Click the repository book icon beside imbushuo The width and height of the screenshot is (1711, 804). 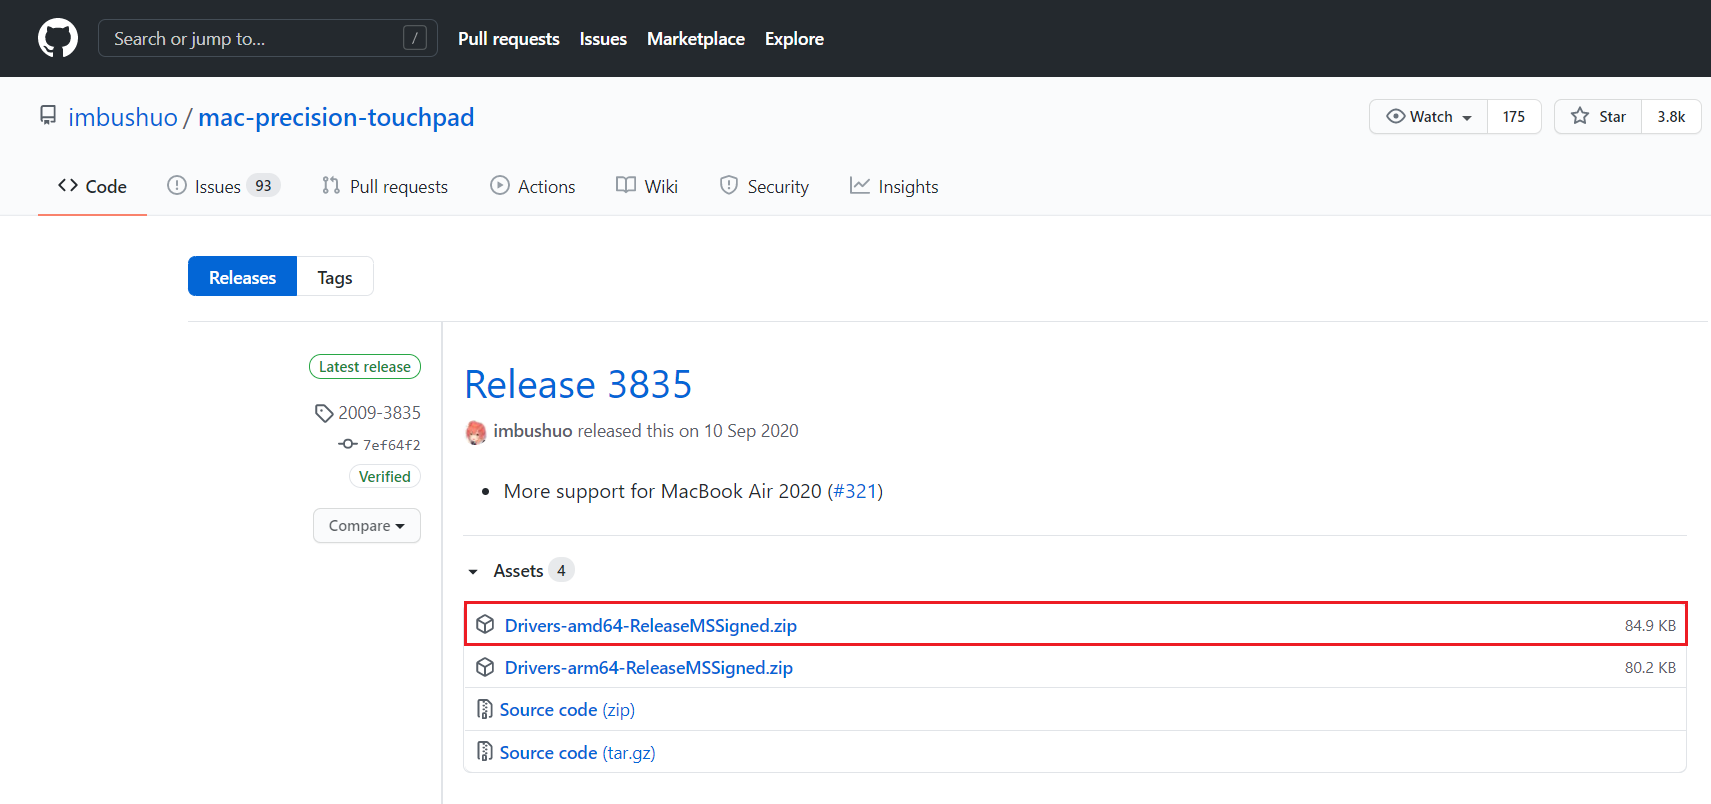(48, 115)
